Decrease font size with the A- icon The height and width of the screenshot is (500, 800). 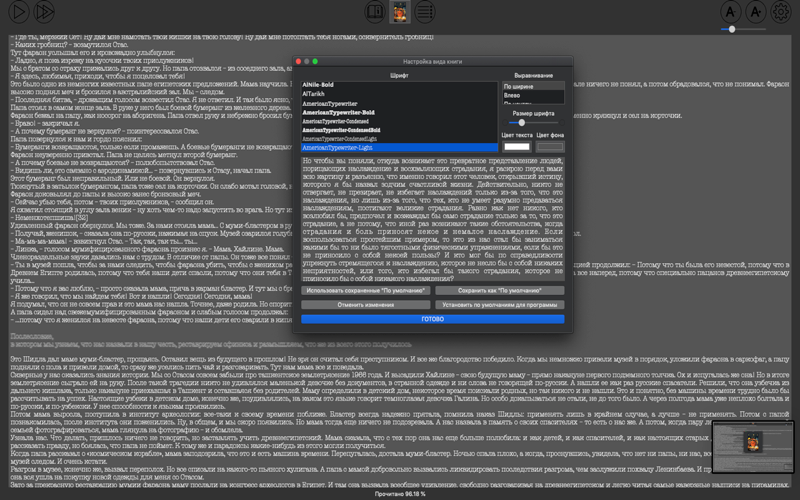pos(731,11)
